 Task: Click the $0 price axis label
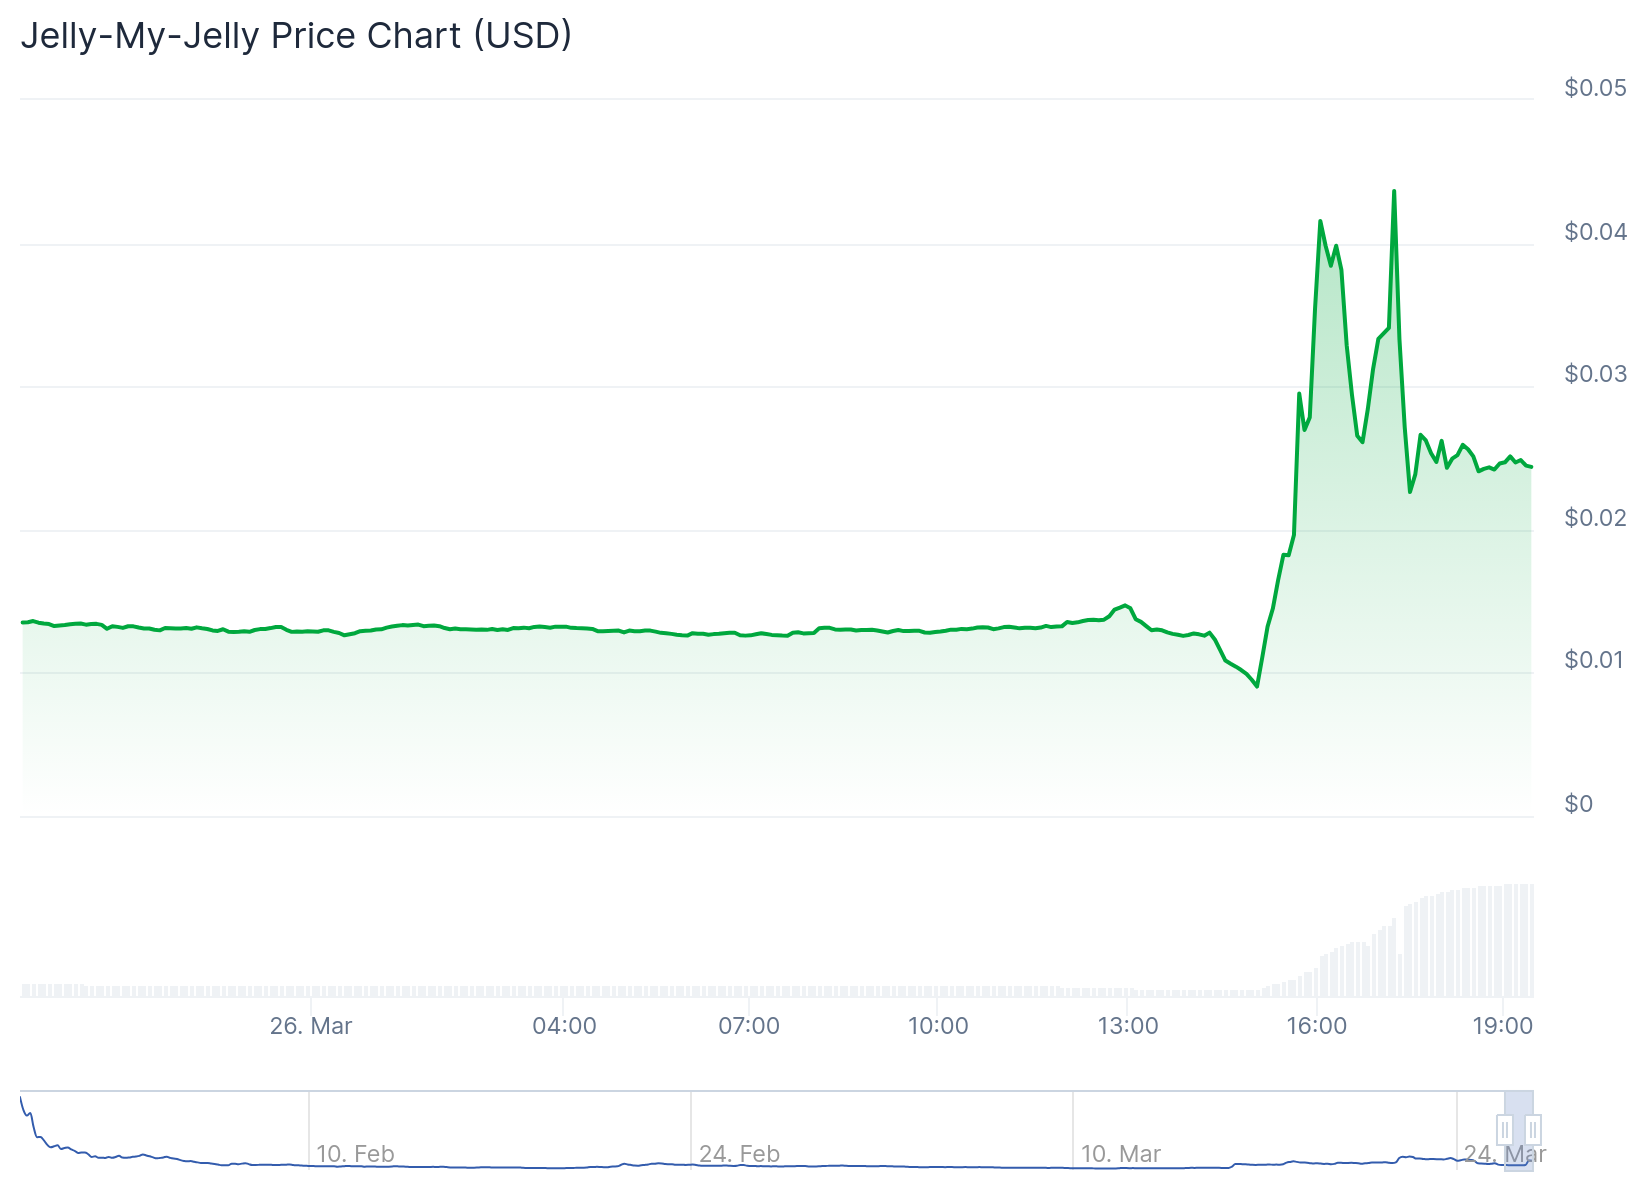click(1579, 804)
